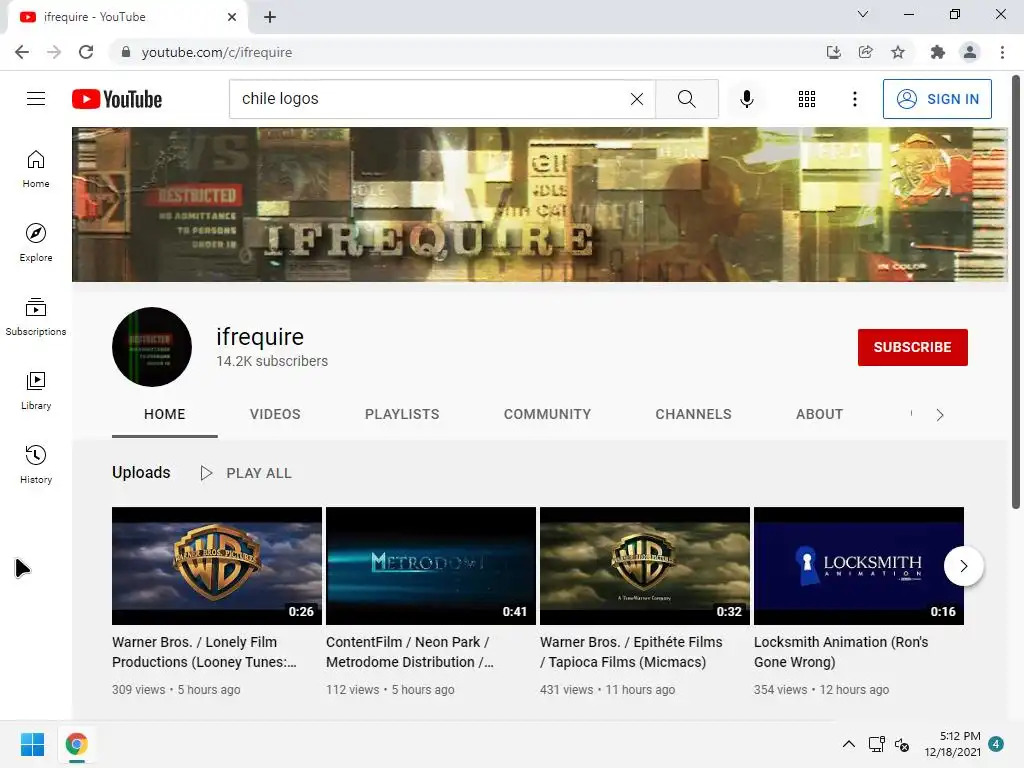
Task: Open a new tab with the plus
Action: click(x=270, y=17)
